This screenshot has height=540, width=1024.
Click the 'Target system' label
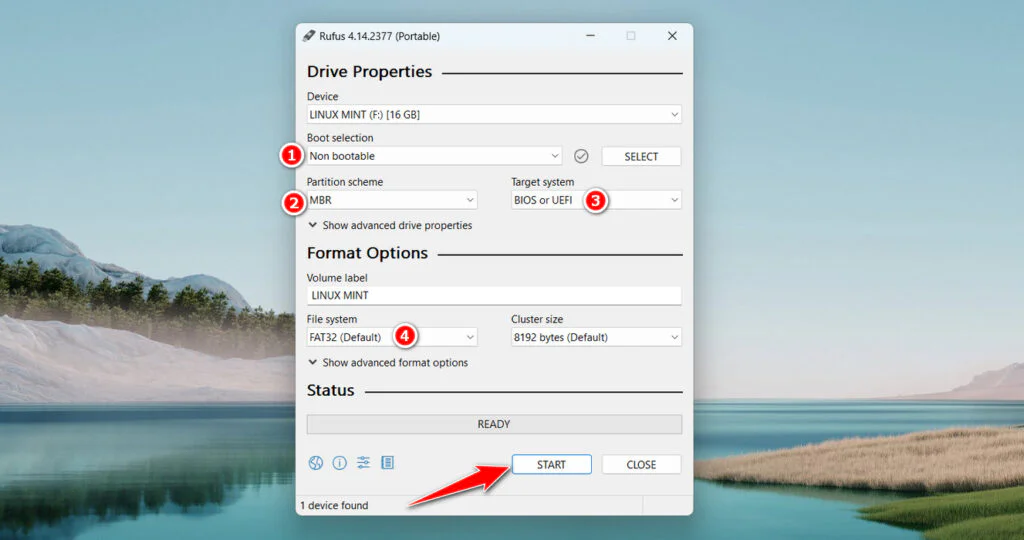click(x=543, y=182)
